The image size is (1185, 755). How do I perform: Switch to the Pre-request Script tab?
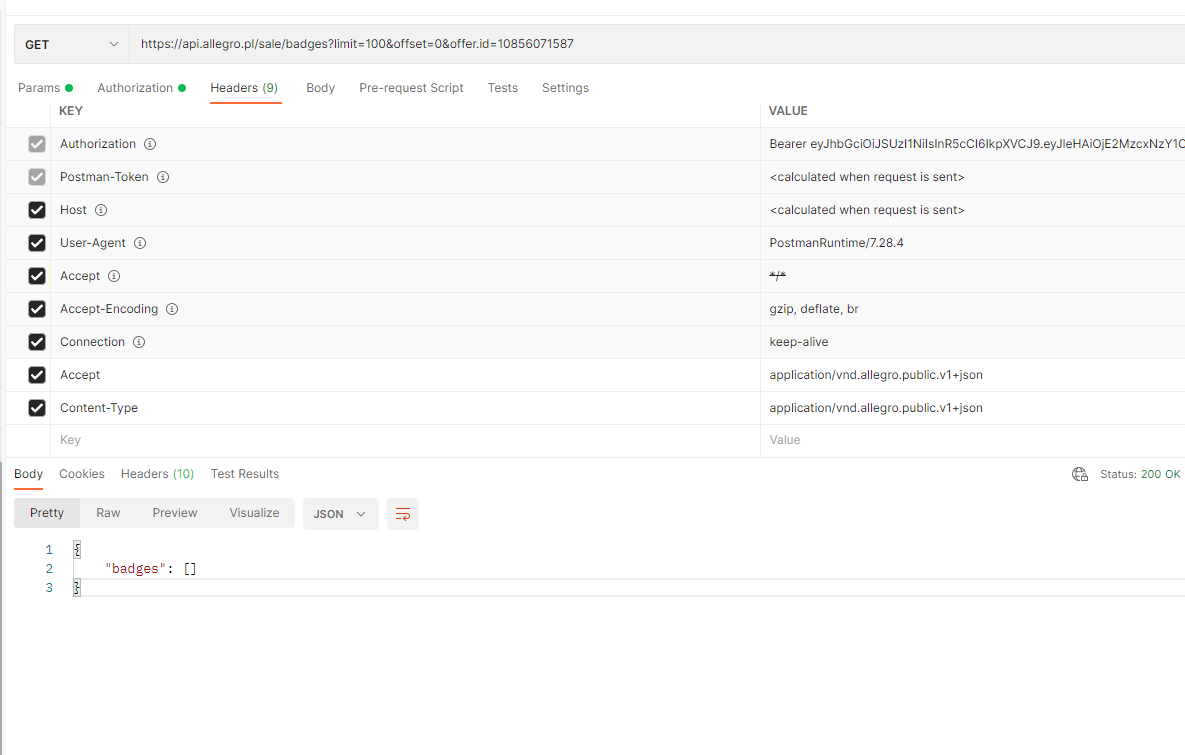coord(411,88)
